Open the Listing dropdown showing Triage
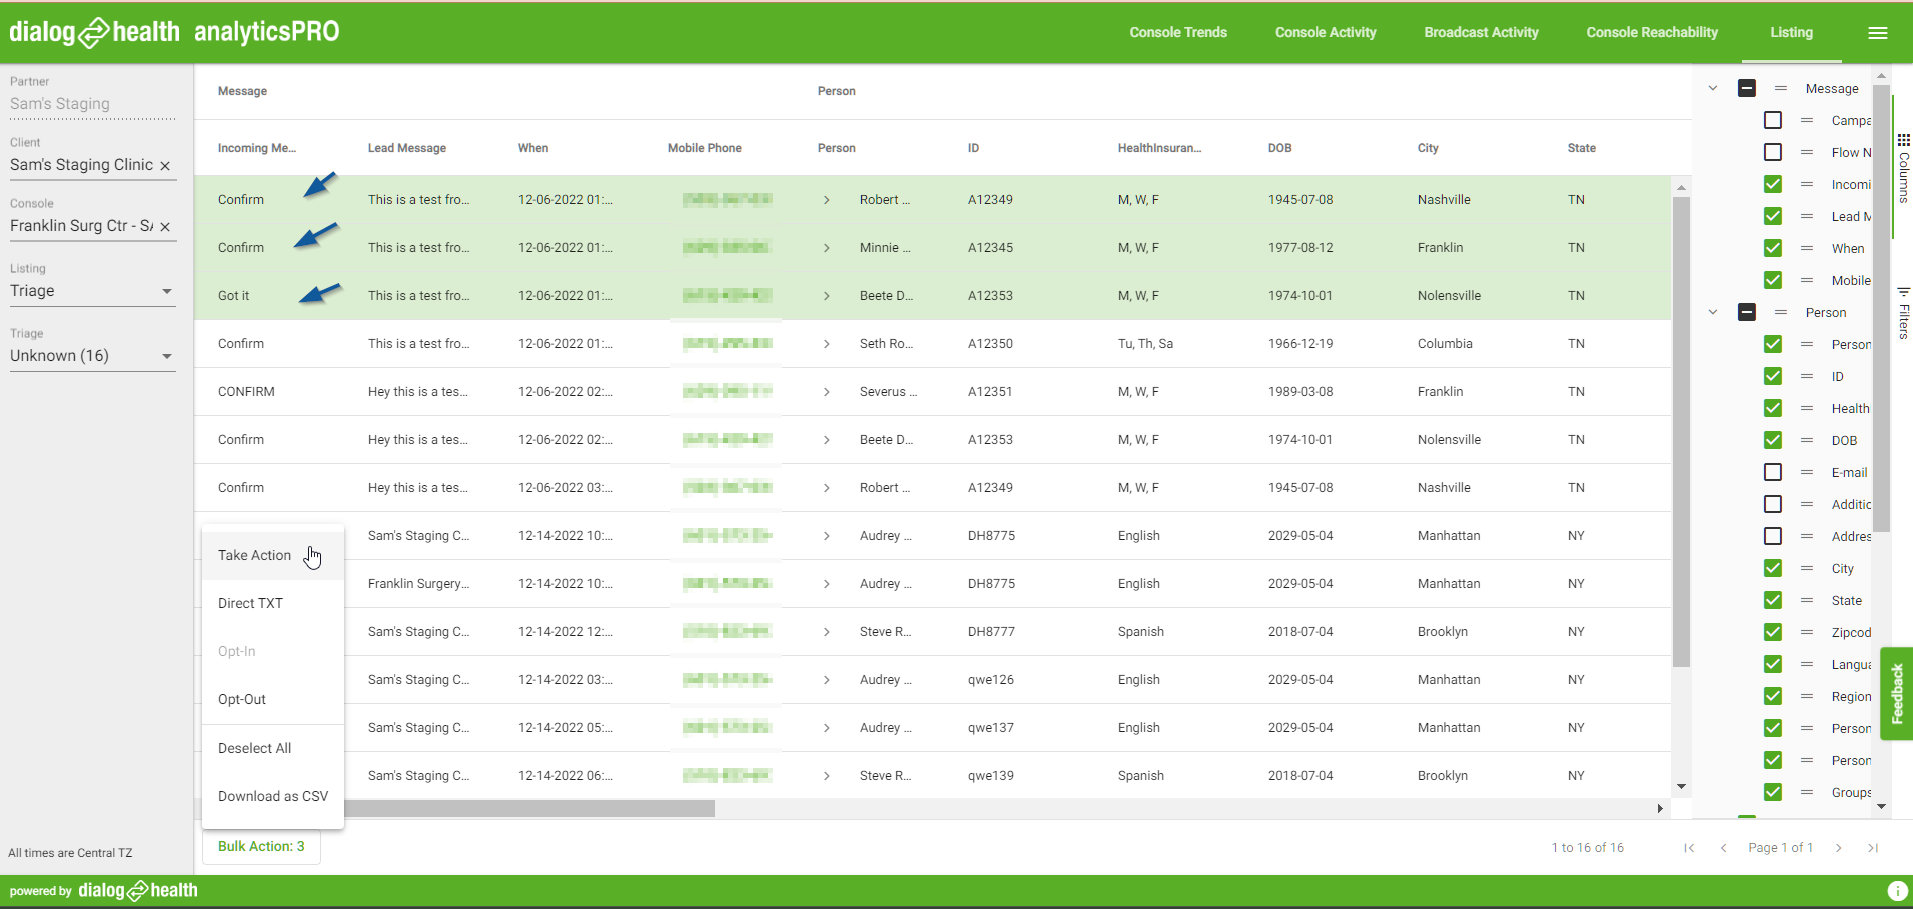Image resolution: width=1913 pixels, height=909 pixels. [92, 291]
